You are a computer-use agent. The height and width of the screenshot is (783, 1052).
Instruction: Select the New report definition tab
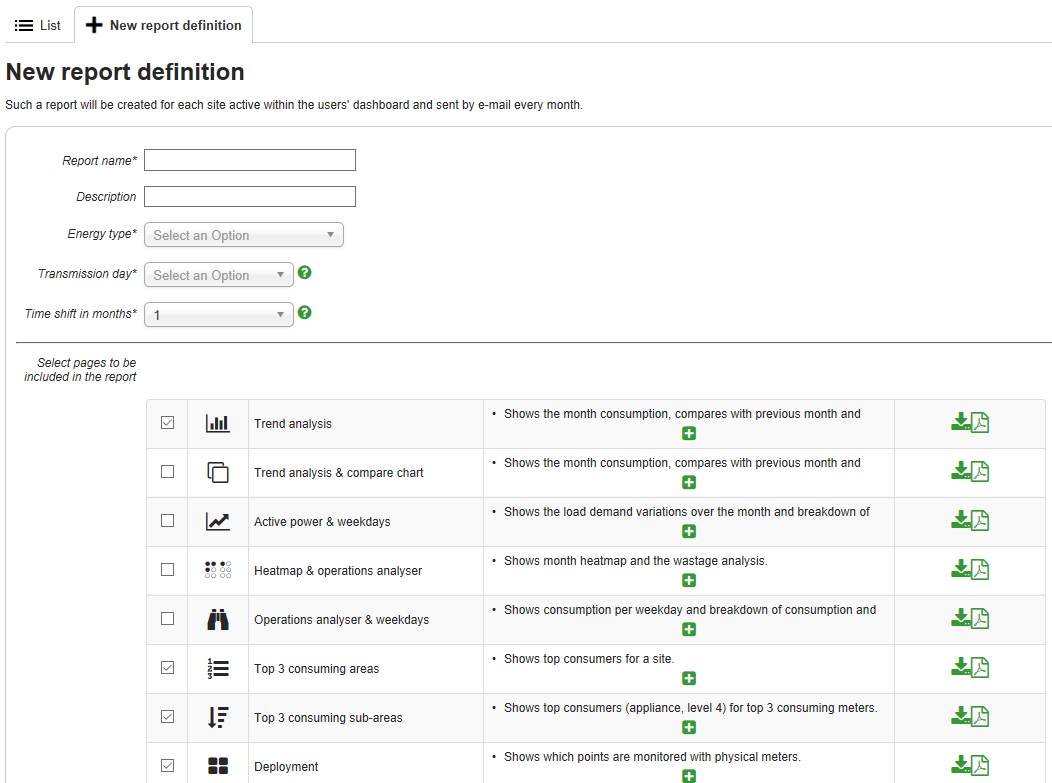click(164, 25)
